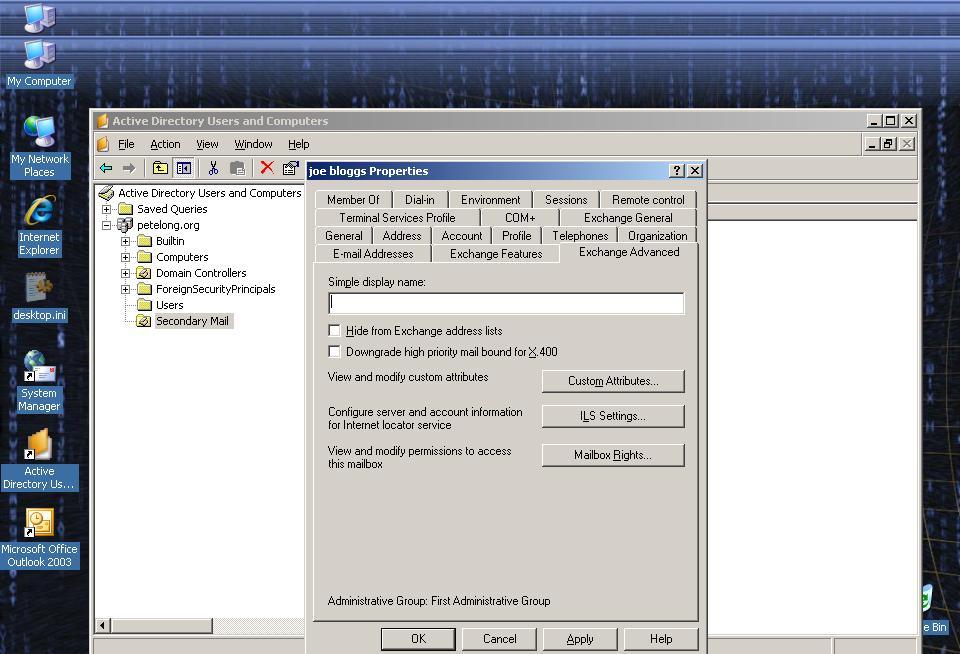Click the Secondary Mail OU icon

click(144, 320)
